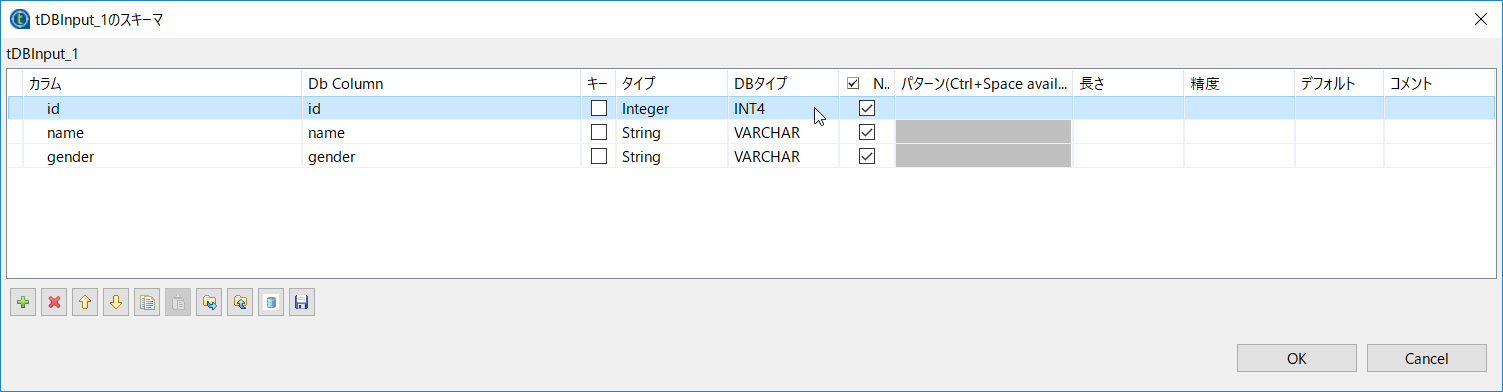Viewport: 1503px width, 392px height.
Task: Click the default cell for name row
Action: click(1339, 132)
